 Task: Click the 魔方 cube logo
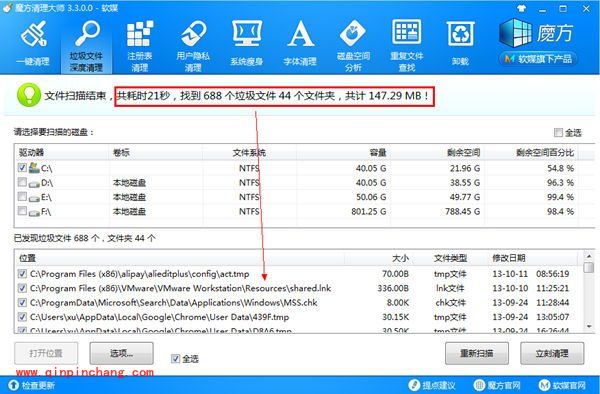[515, 33]
